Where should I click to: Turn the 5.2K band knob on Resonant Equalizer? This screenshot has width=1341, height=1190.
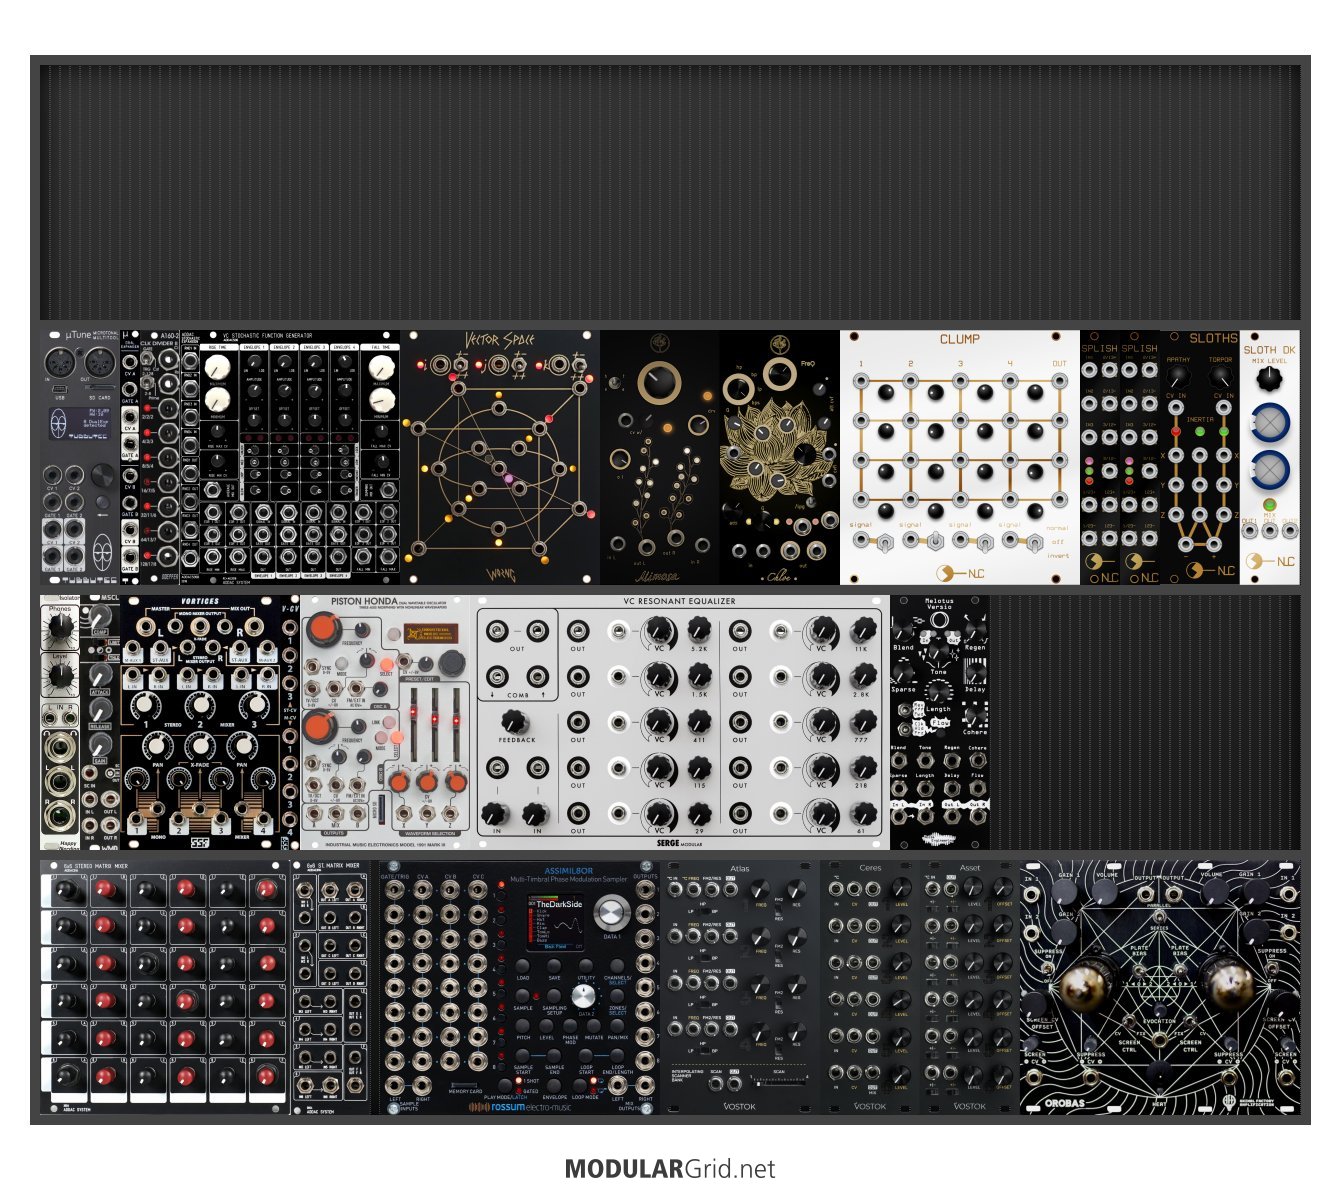point(700,629)
